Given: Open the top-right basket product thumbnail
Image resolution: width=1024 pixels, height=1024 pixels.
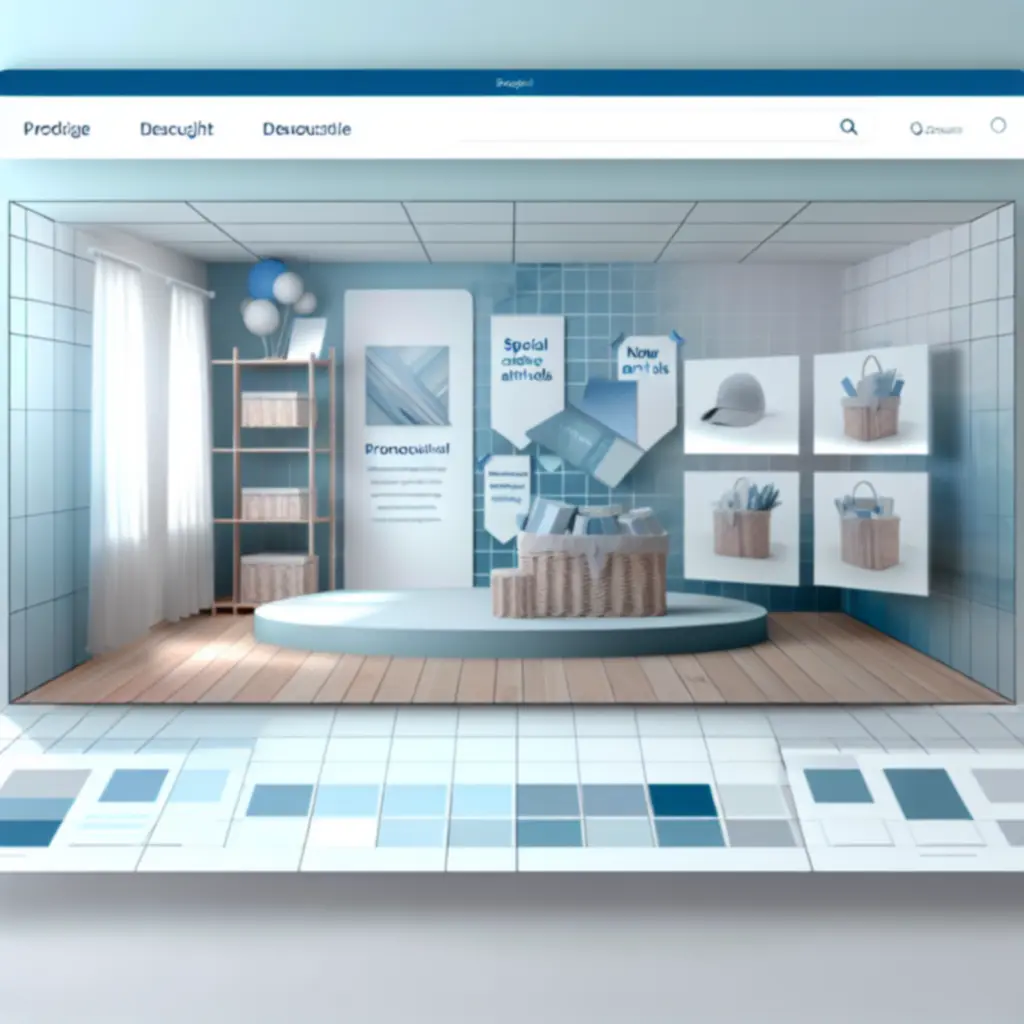Looking at the screenshot, I should click(870, 400).
